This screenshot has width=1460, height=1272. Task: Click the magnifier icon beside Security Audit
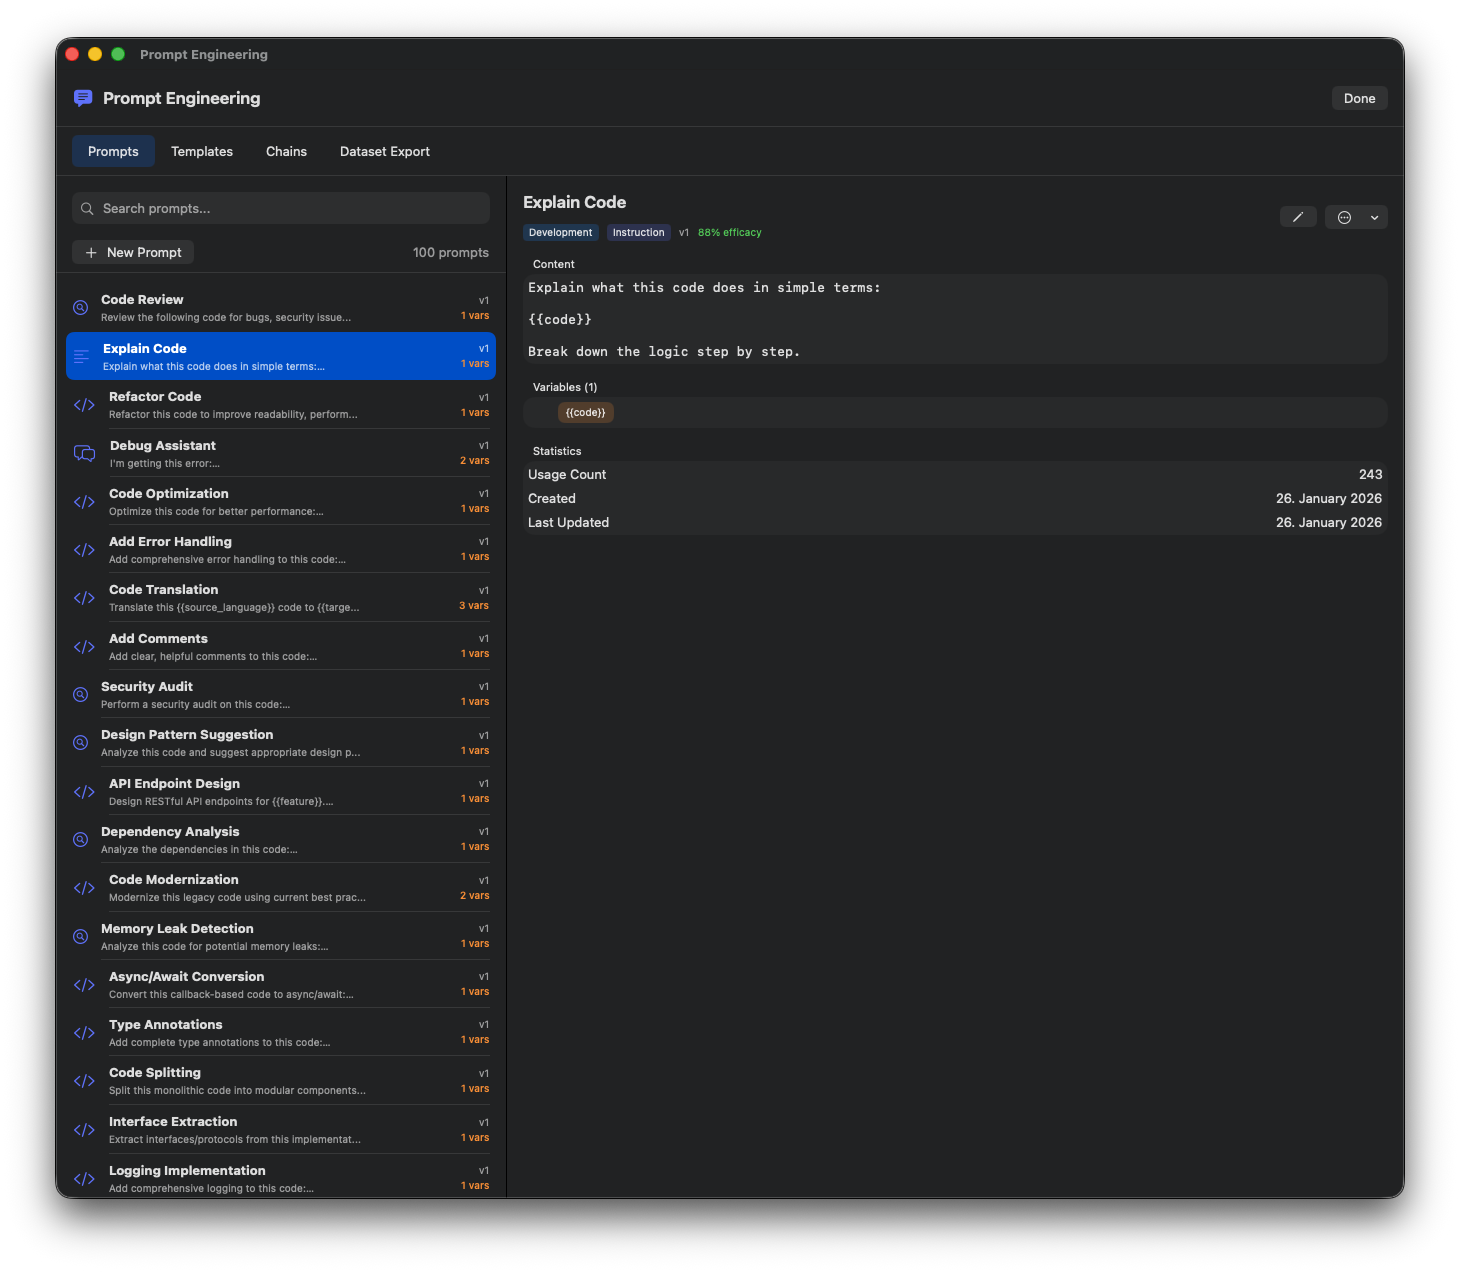(81, 695)
